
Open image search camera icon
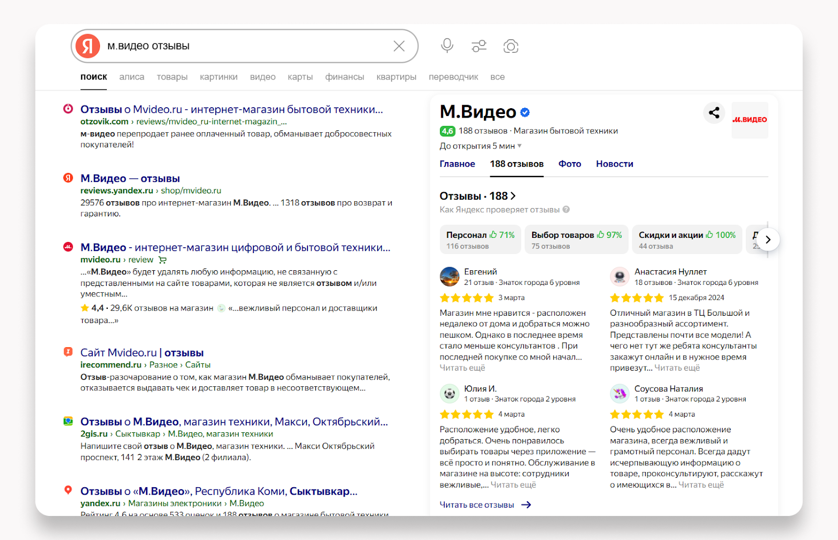pyautogui.click(x=511, y=46)
